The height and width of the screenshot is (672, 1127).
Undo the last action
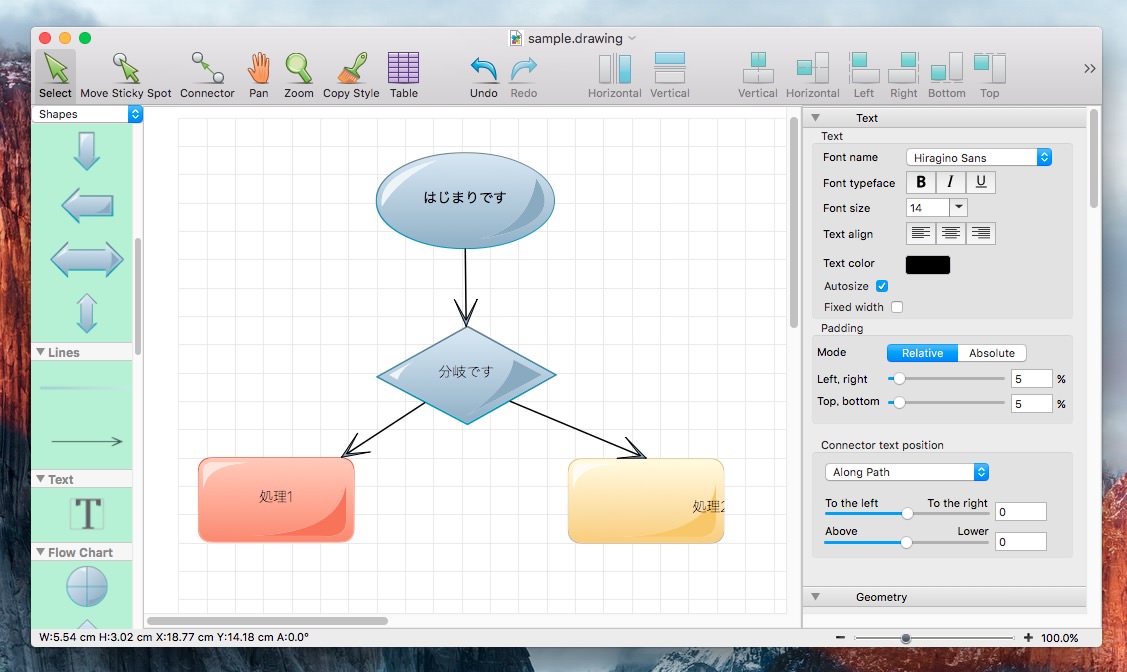484,71
